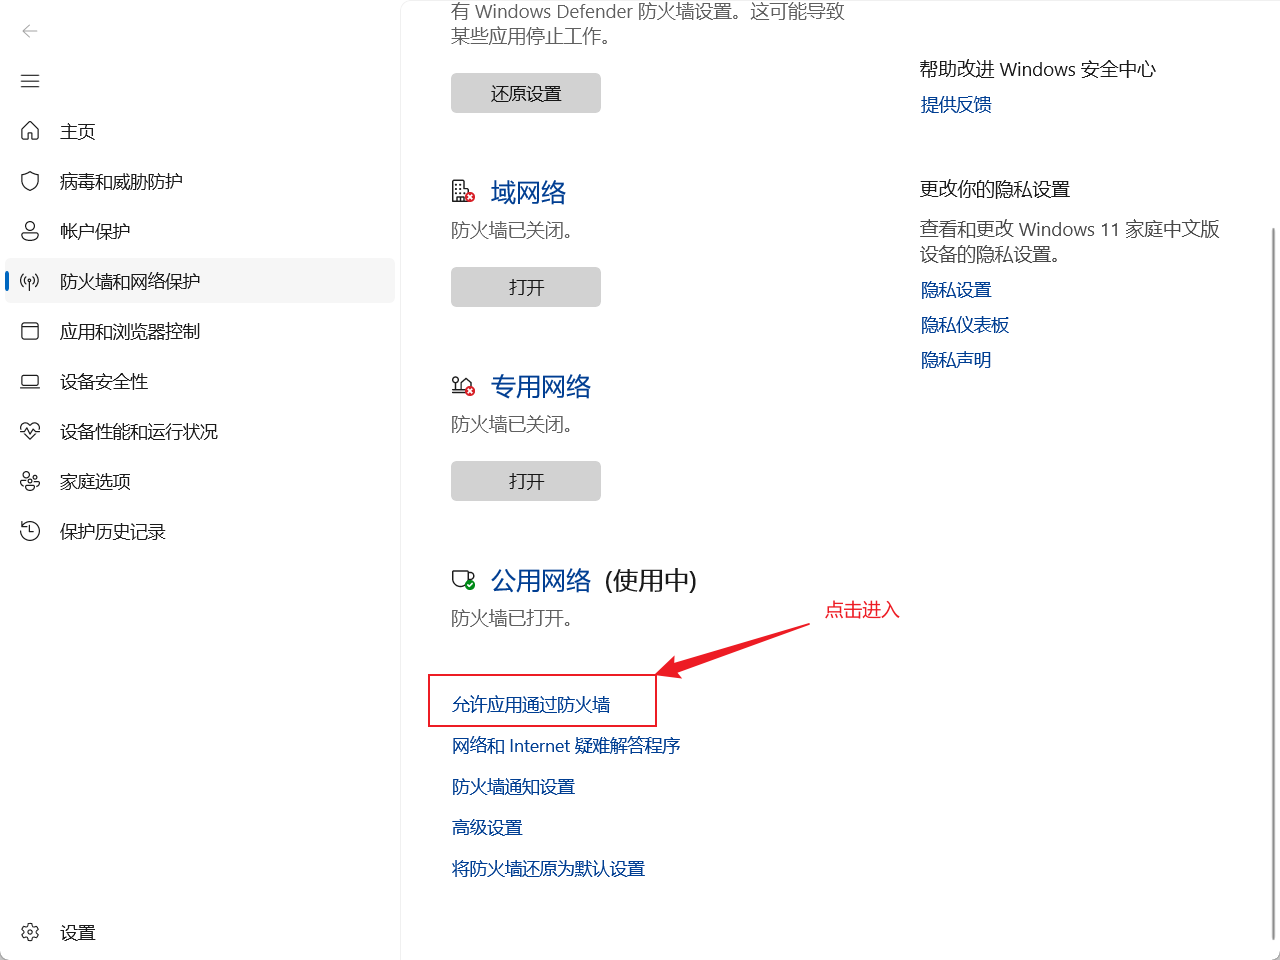Turn on the Private network firewall
1280x960 pixels.
point(525,481)
